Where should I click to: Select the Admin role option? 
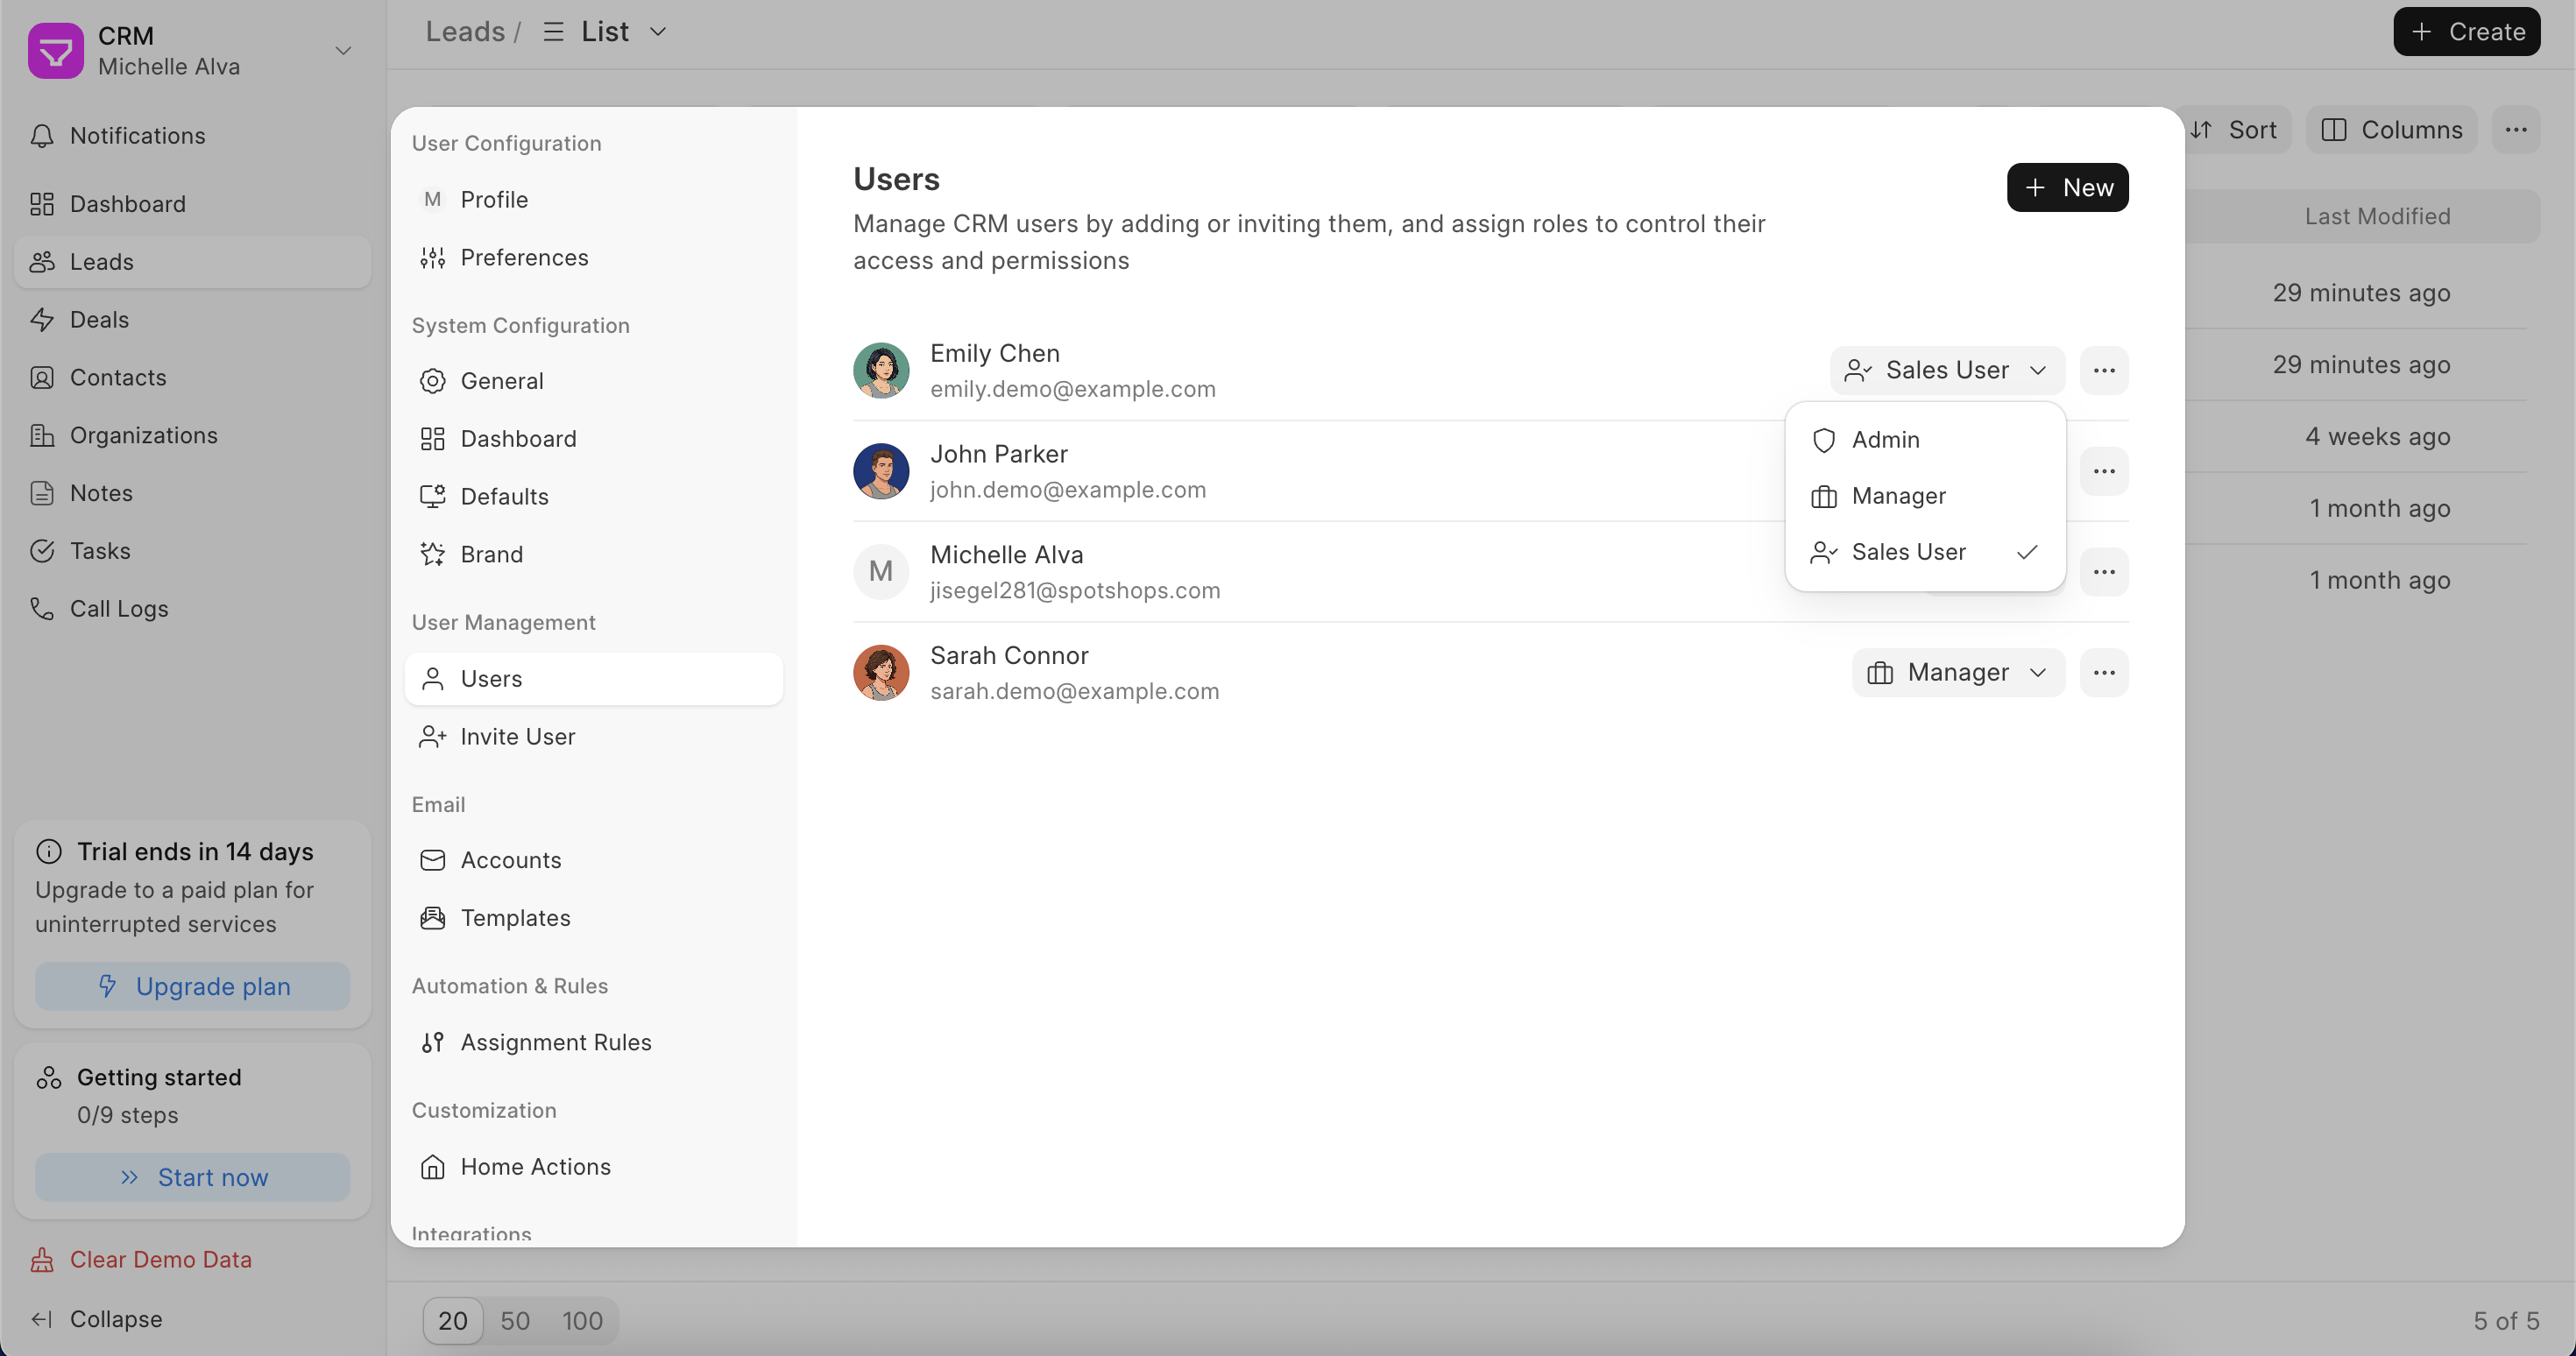[x=1885, y=440]
